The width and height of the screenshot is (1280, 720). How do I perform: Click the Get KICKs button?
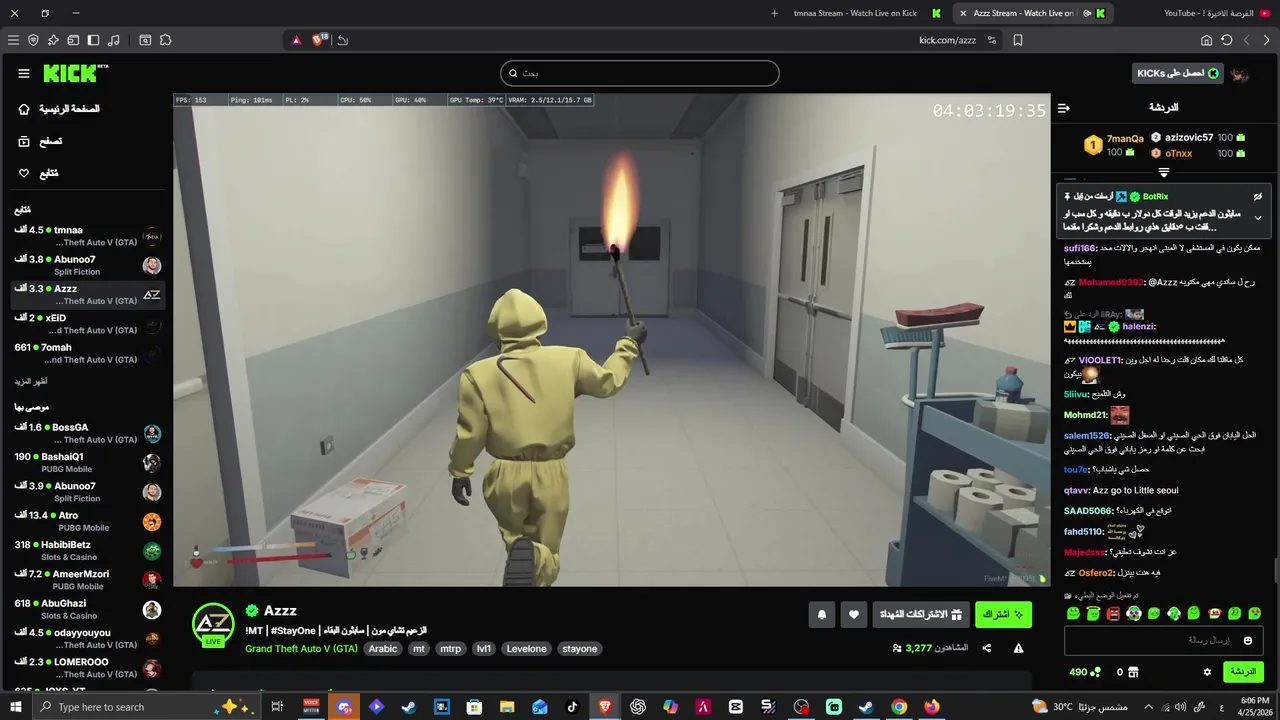tap(1178, 73)
